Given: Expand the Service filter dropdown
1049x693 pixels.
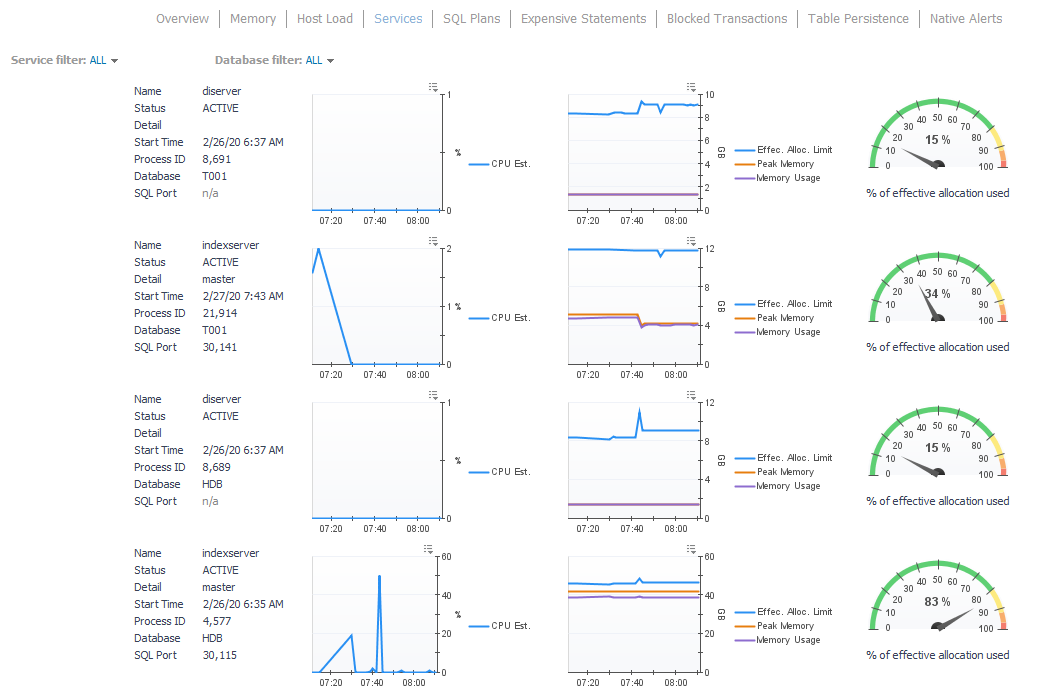Looking at the screenshot, I should [x=65, y=61].
